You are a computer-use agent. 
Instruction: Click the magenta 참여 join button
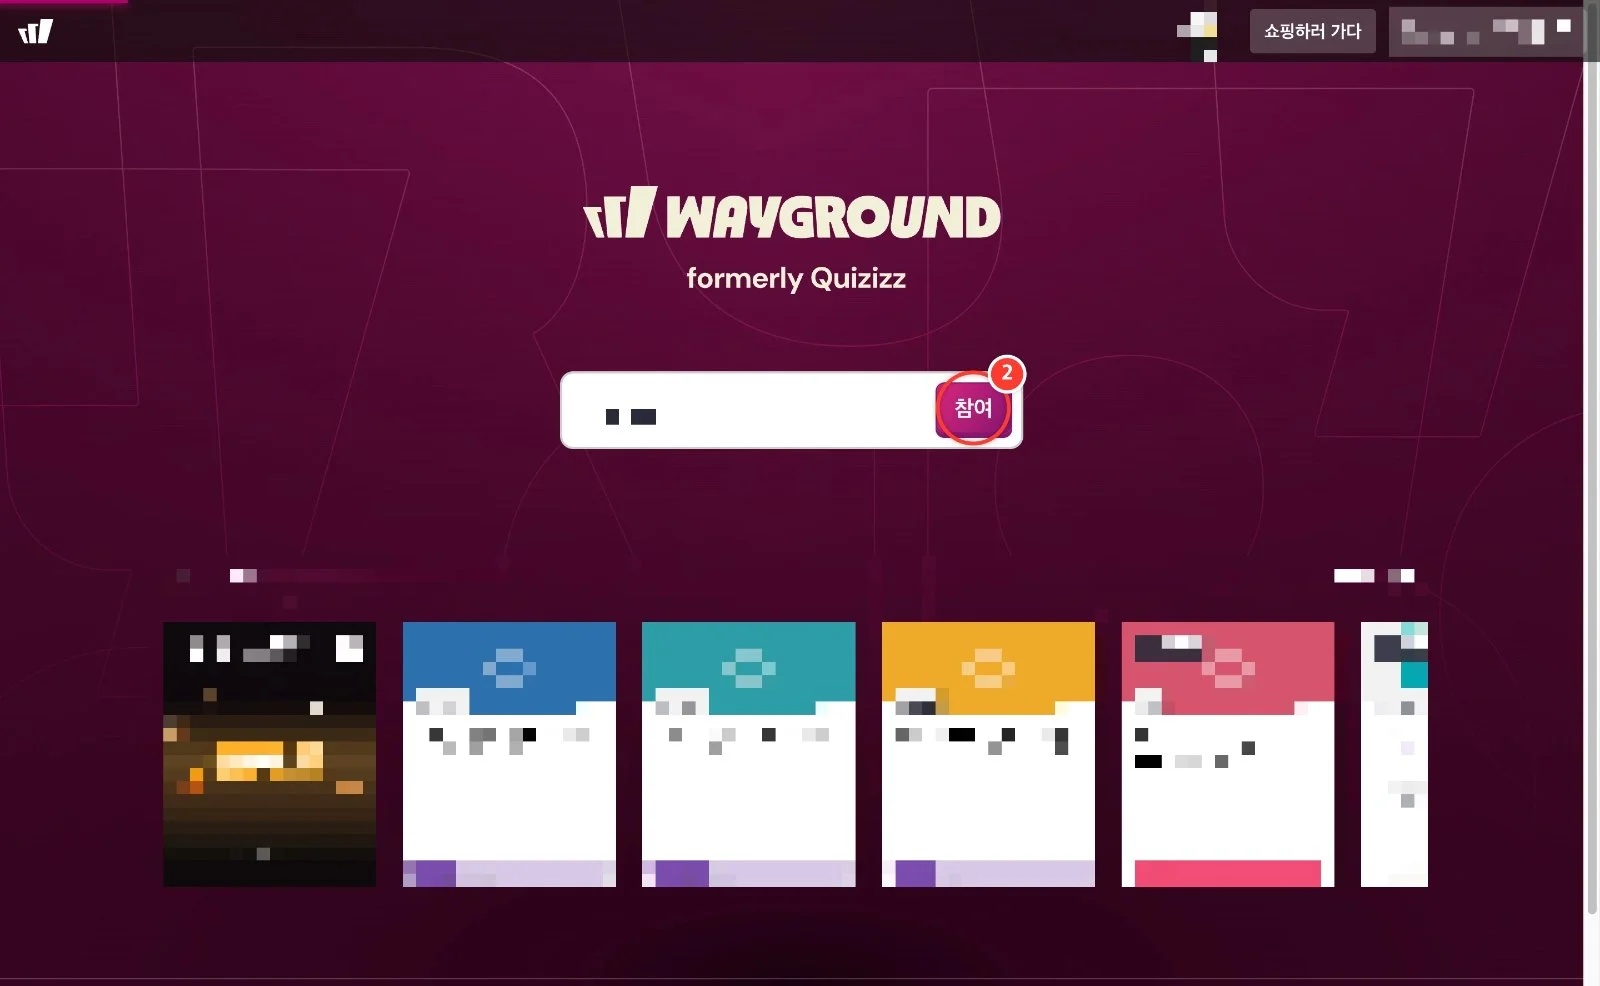click(973, 409)
